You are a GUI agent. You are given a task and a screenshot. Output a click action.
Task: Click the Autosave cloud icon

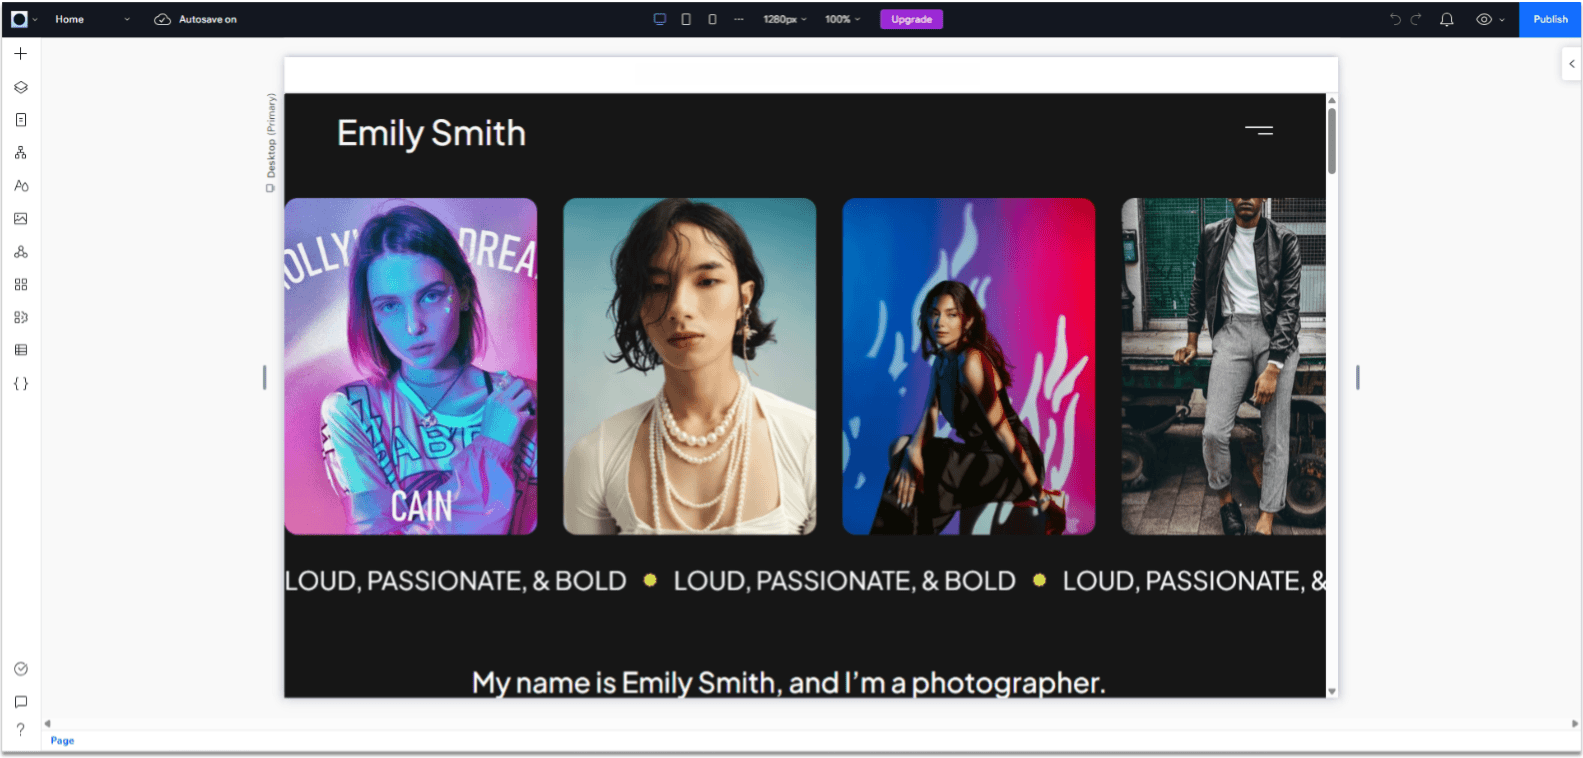pos(162,19)
